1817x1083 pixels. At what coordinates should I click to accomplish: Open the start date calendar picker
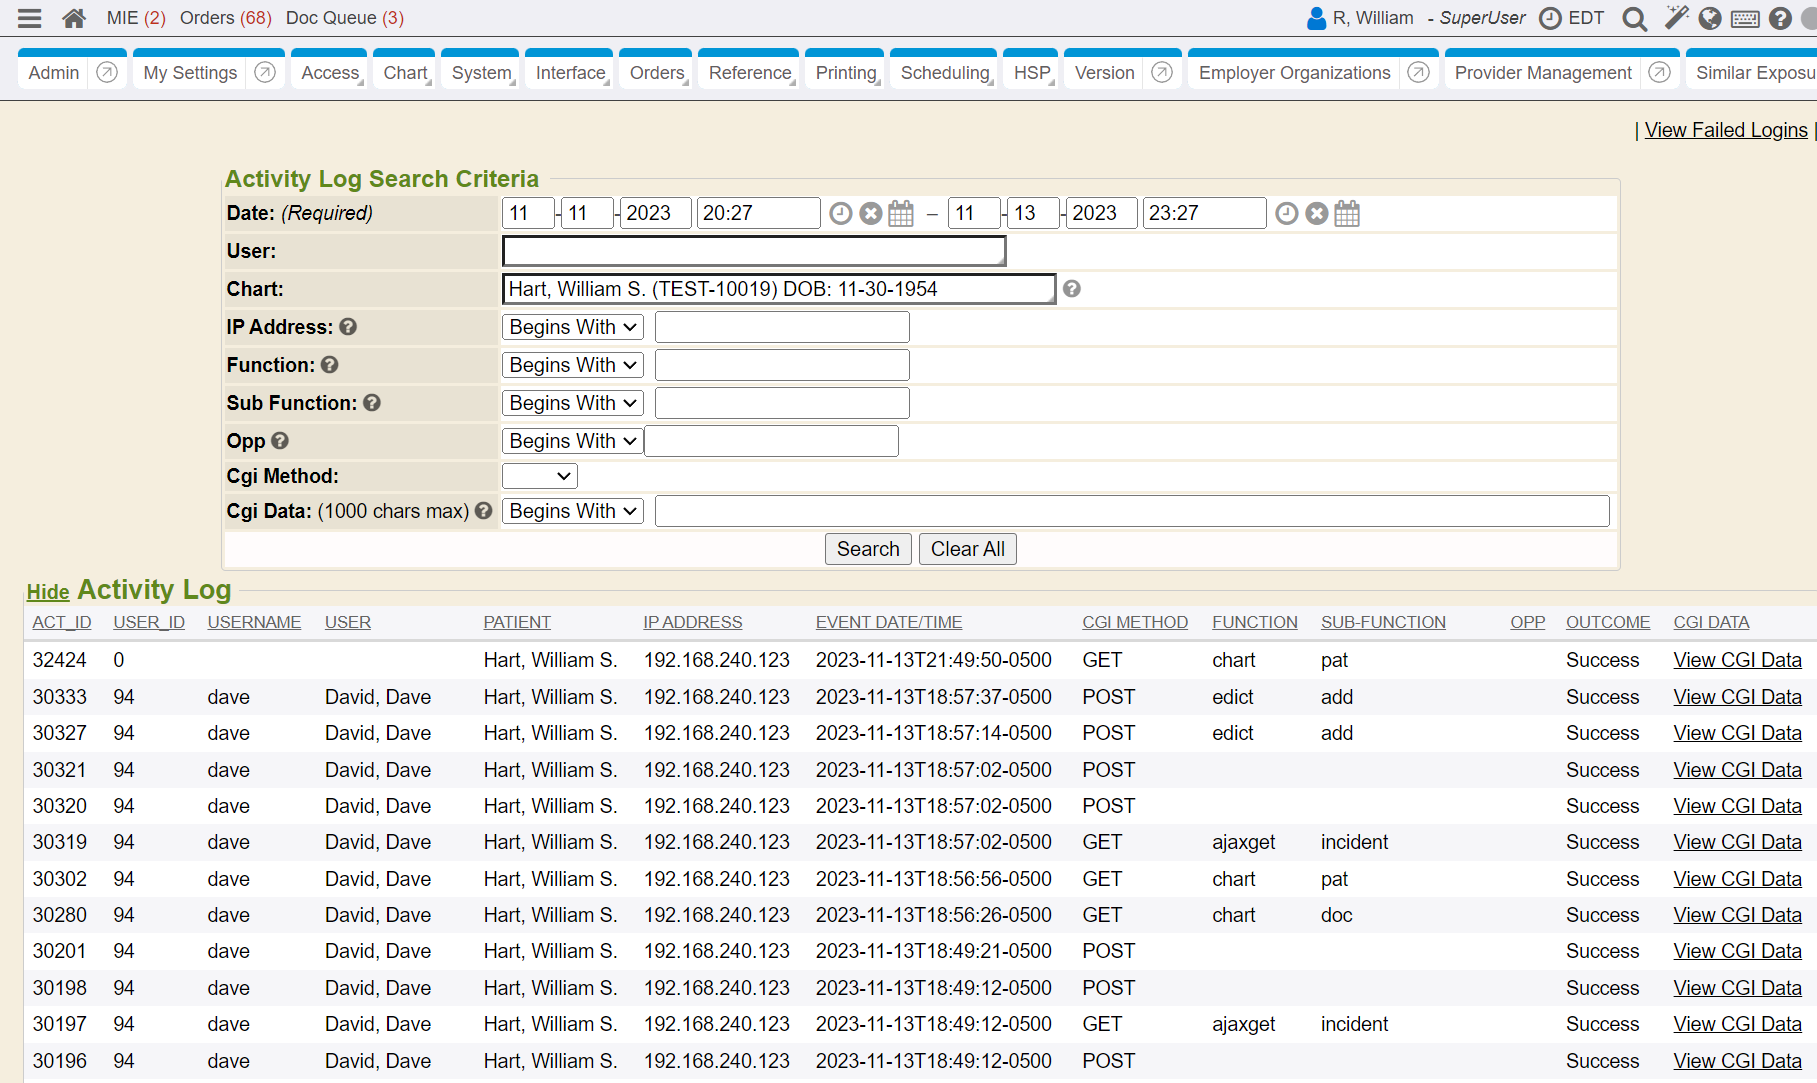pos(901,213)
